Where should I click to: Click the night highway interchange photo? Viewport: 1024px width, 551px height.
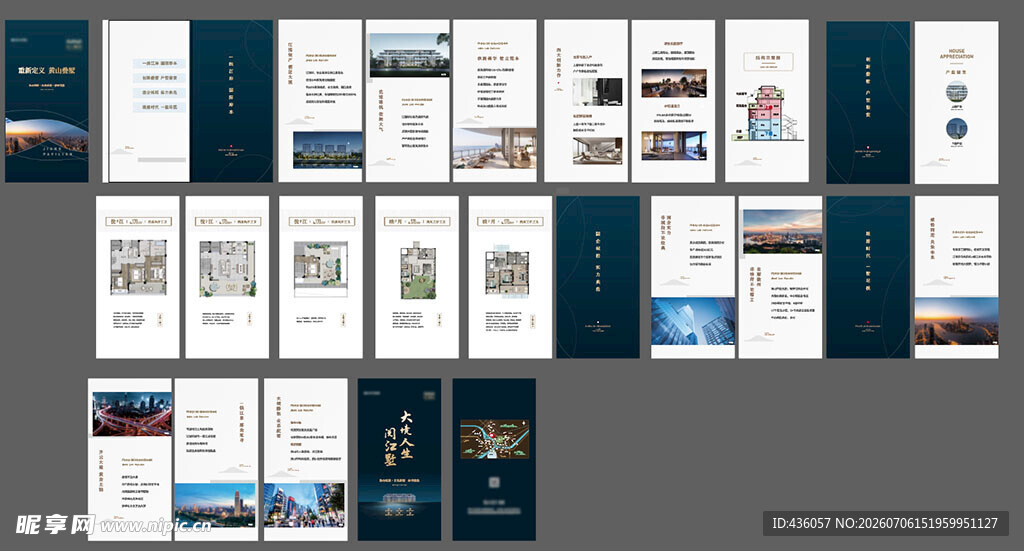click(132, 414)
